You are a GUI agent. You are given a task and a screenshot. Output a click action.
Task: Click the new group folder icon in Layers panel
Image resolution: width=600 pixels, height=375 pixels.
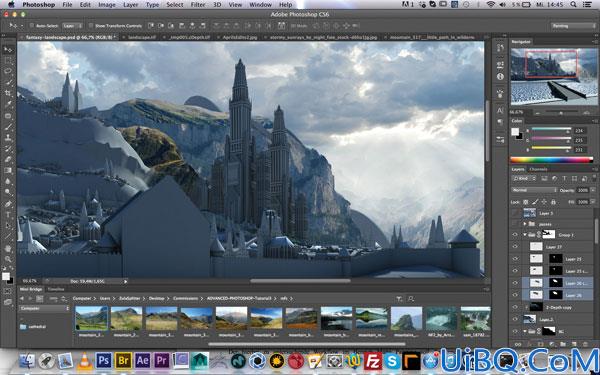click(x=563, y=344)
